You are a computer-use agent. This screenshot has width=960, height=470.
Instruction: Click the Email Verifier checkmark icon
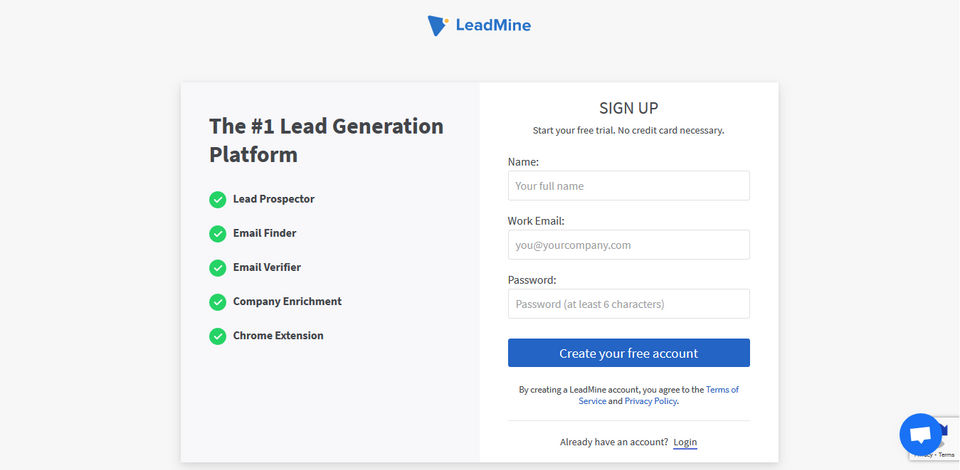pyautogui.click(x=217, y=268)
